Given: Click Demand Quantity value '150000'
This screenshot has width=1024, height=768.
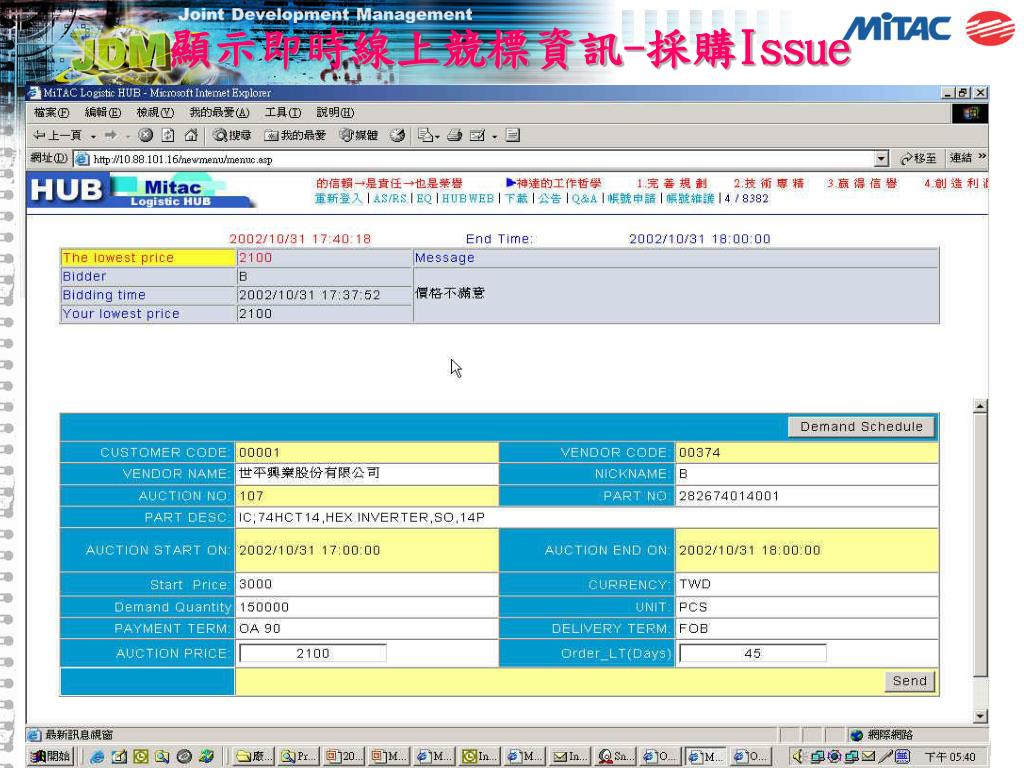Looking at the screenshot, I should coord(264,607).
